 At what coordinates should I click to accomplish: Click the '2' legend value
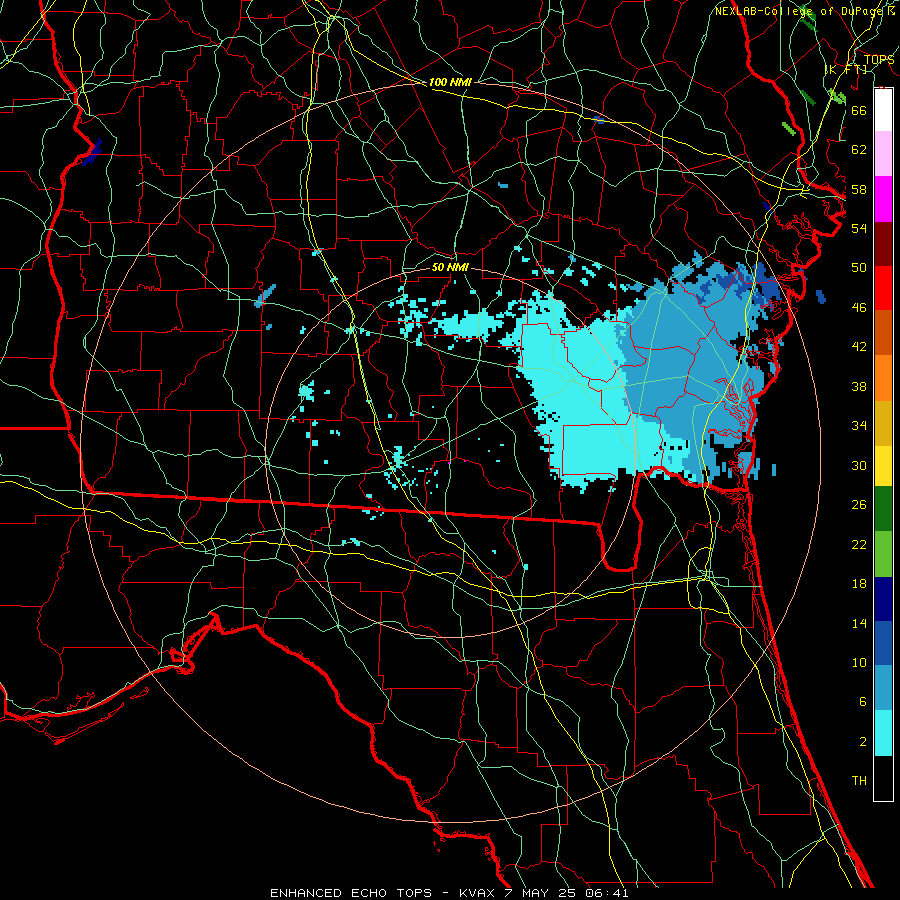pyautogui.click(x=863, y=742)
